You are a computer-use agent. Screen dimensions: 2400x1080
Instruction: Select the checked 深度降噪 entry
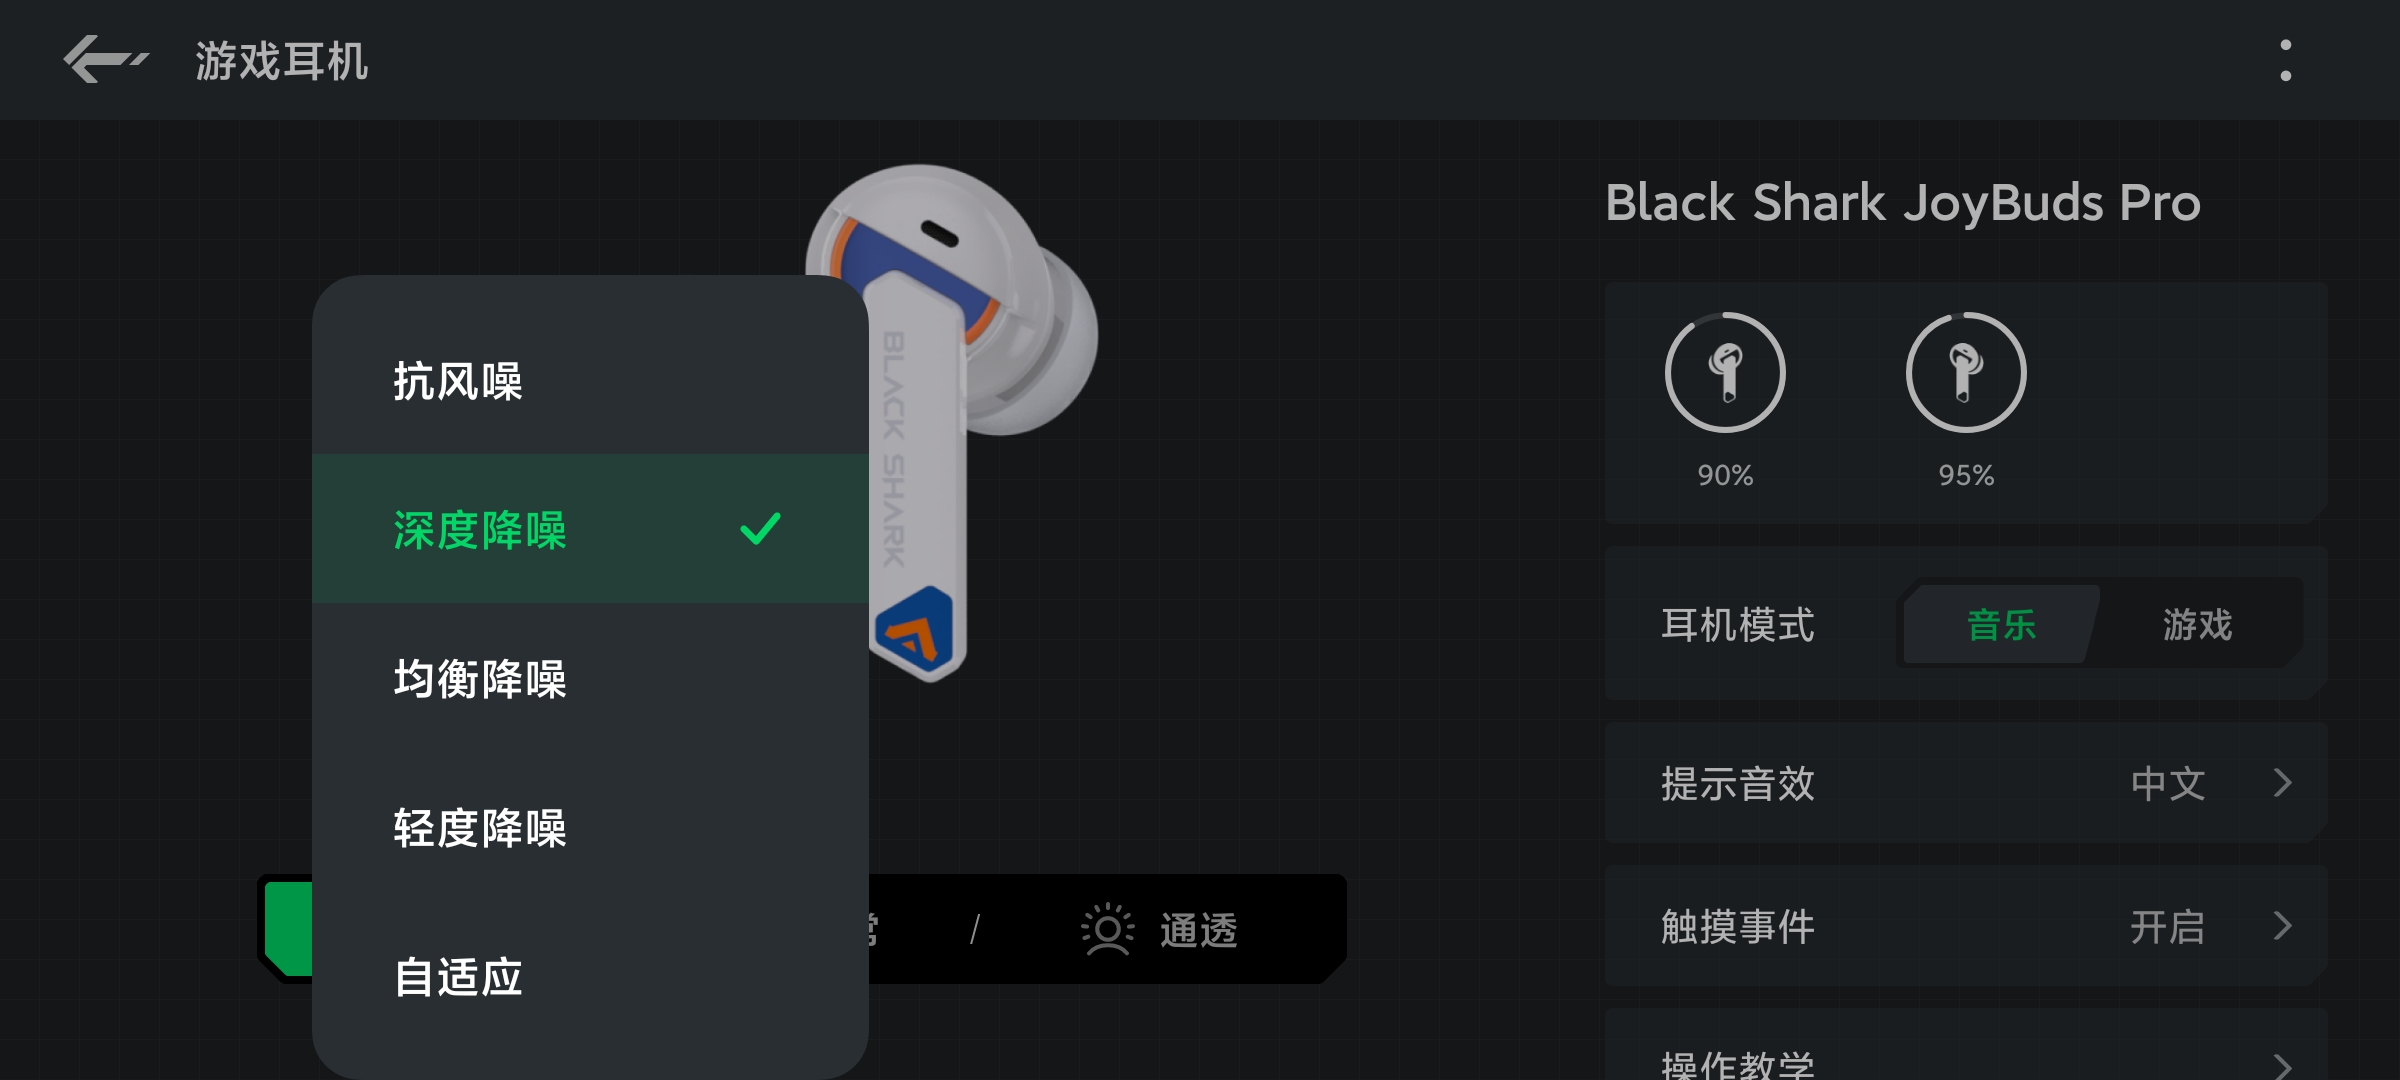[590, 529]
